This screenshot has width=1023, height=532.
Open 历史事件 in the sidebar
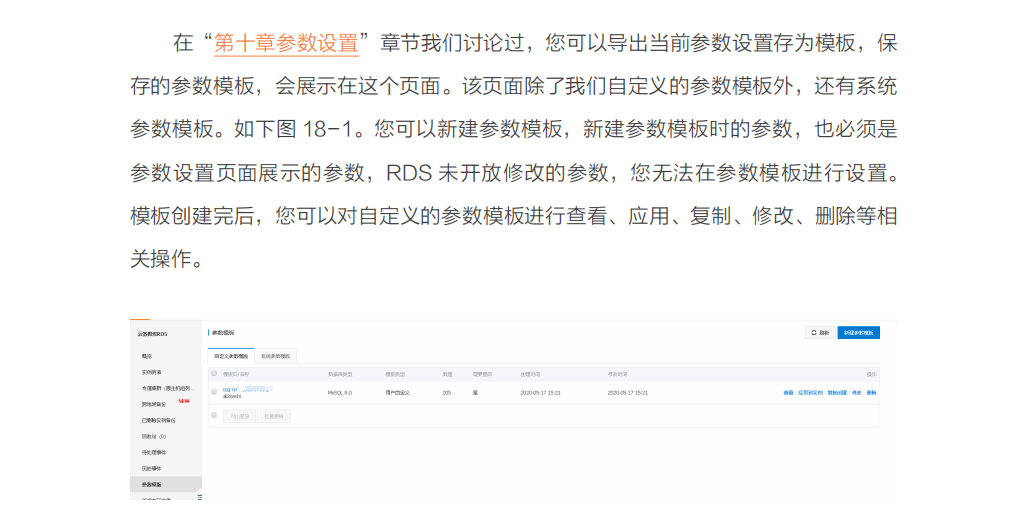pyautogui.click(x=151, y=469)
